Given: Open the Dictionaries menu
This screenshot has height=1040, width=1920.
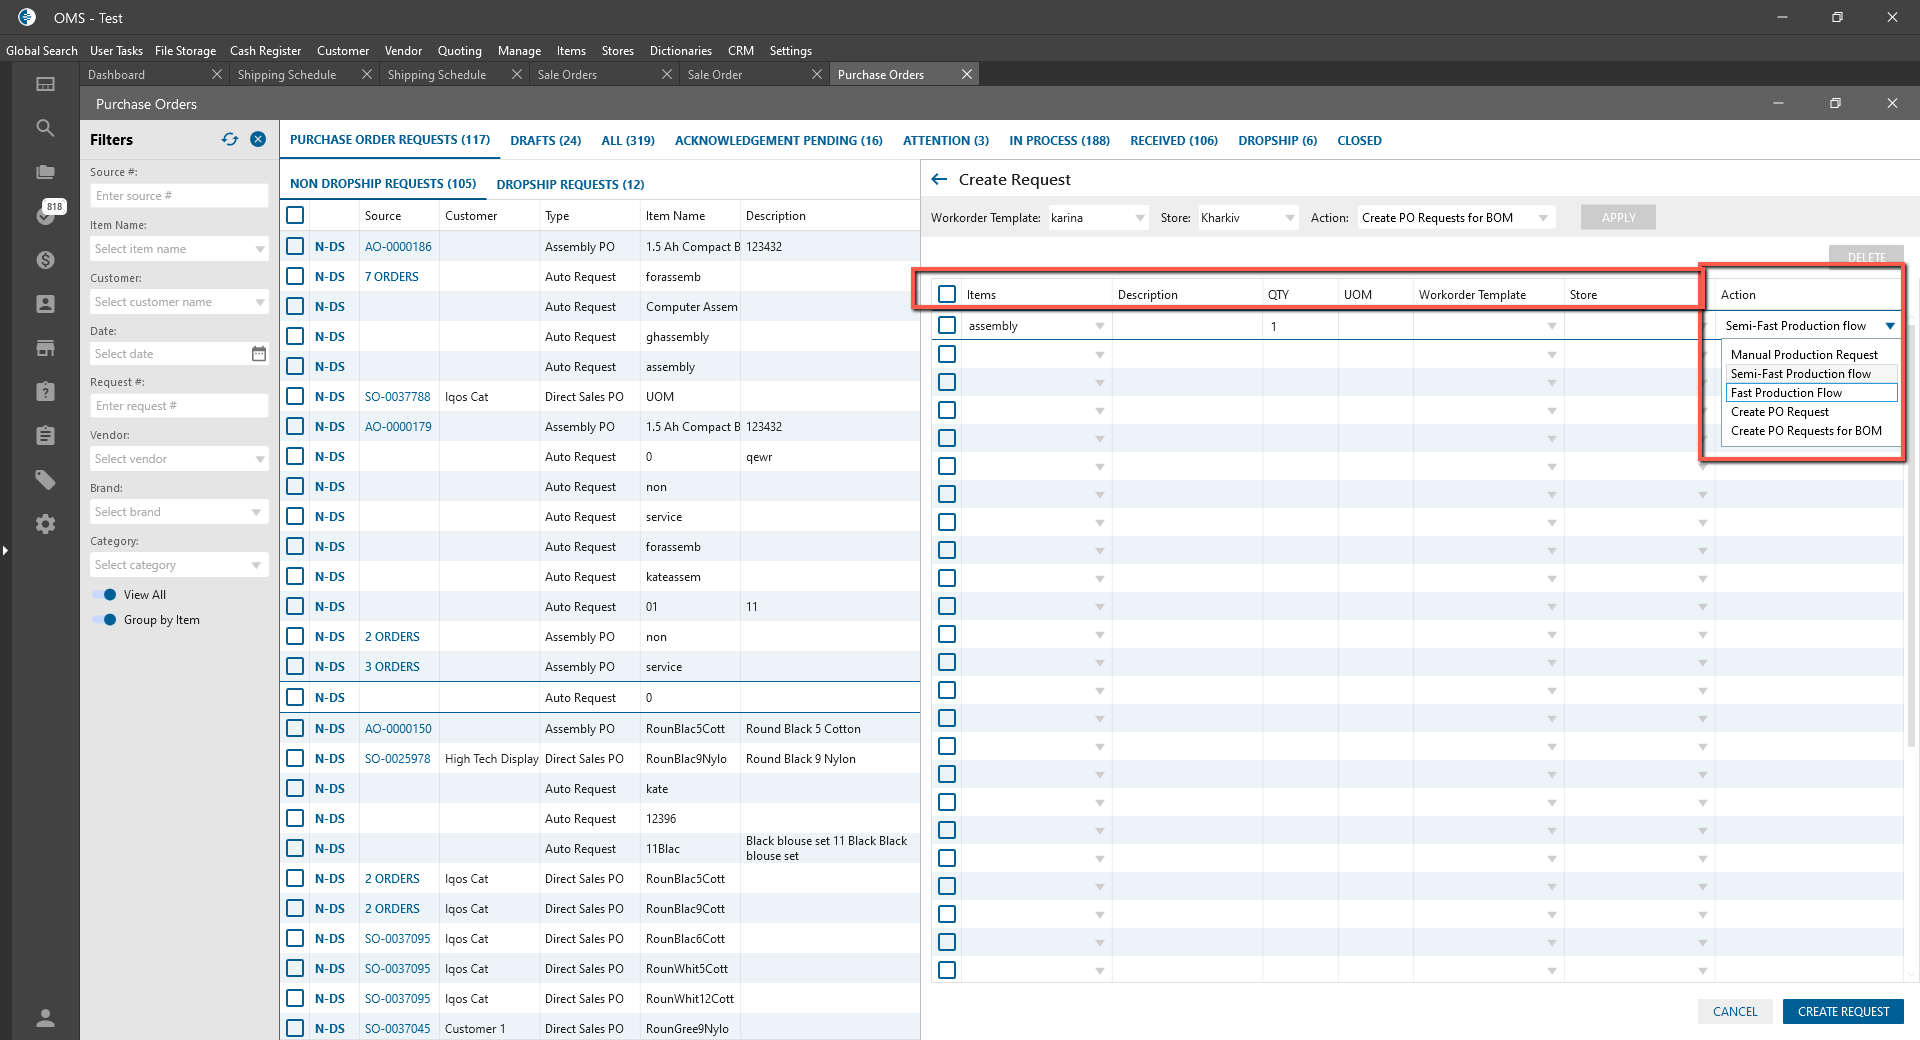Looking at the screenshot, I should click(680, 51).
